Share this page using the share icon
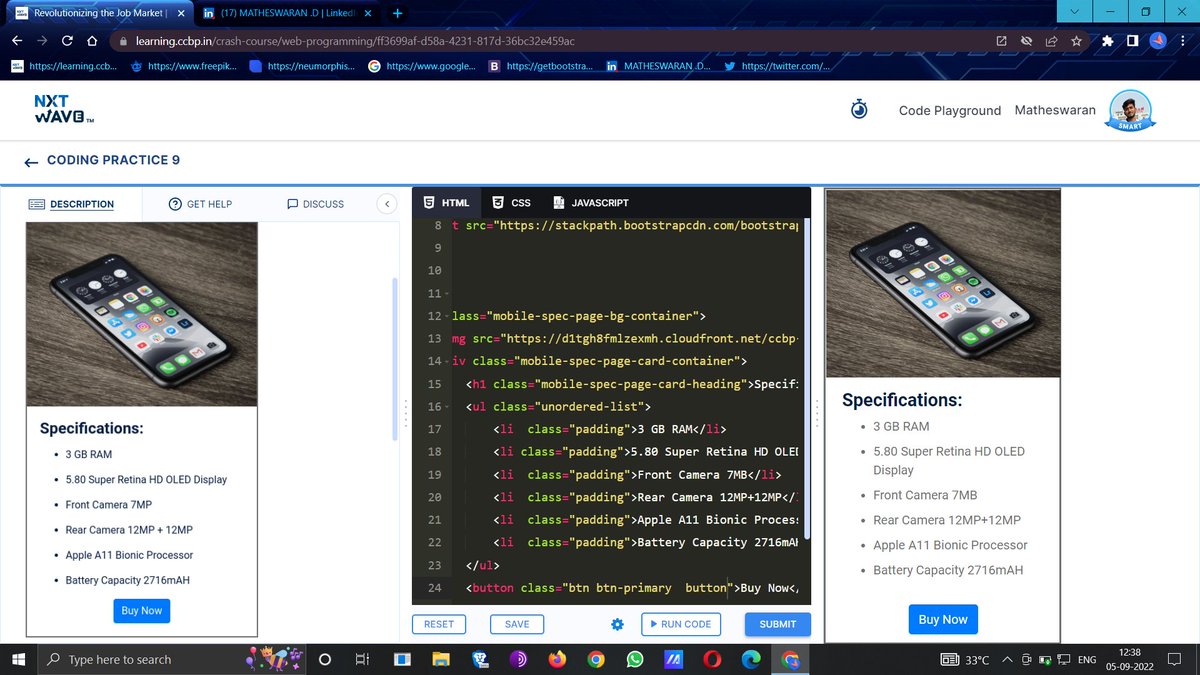This screenshot has width=1200, height=675. [x=1051, y=42]
